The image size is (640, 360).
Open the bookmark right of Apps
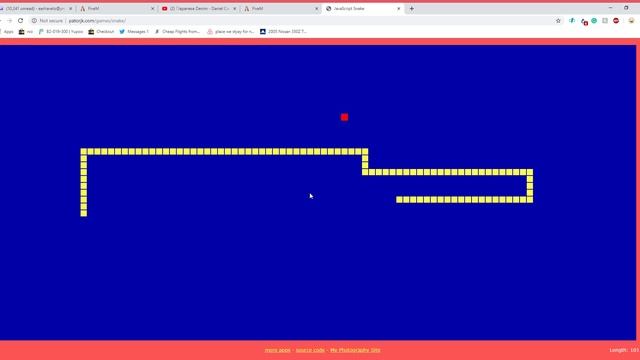26,31
